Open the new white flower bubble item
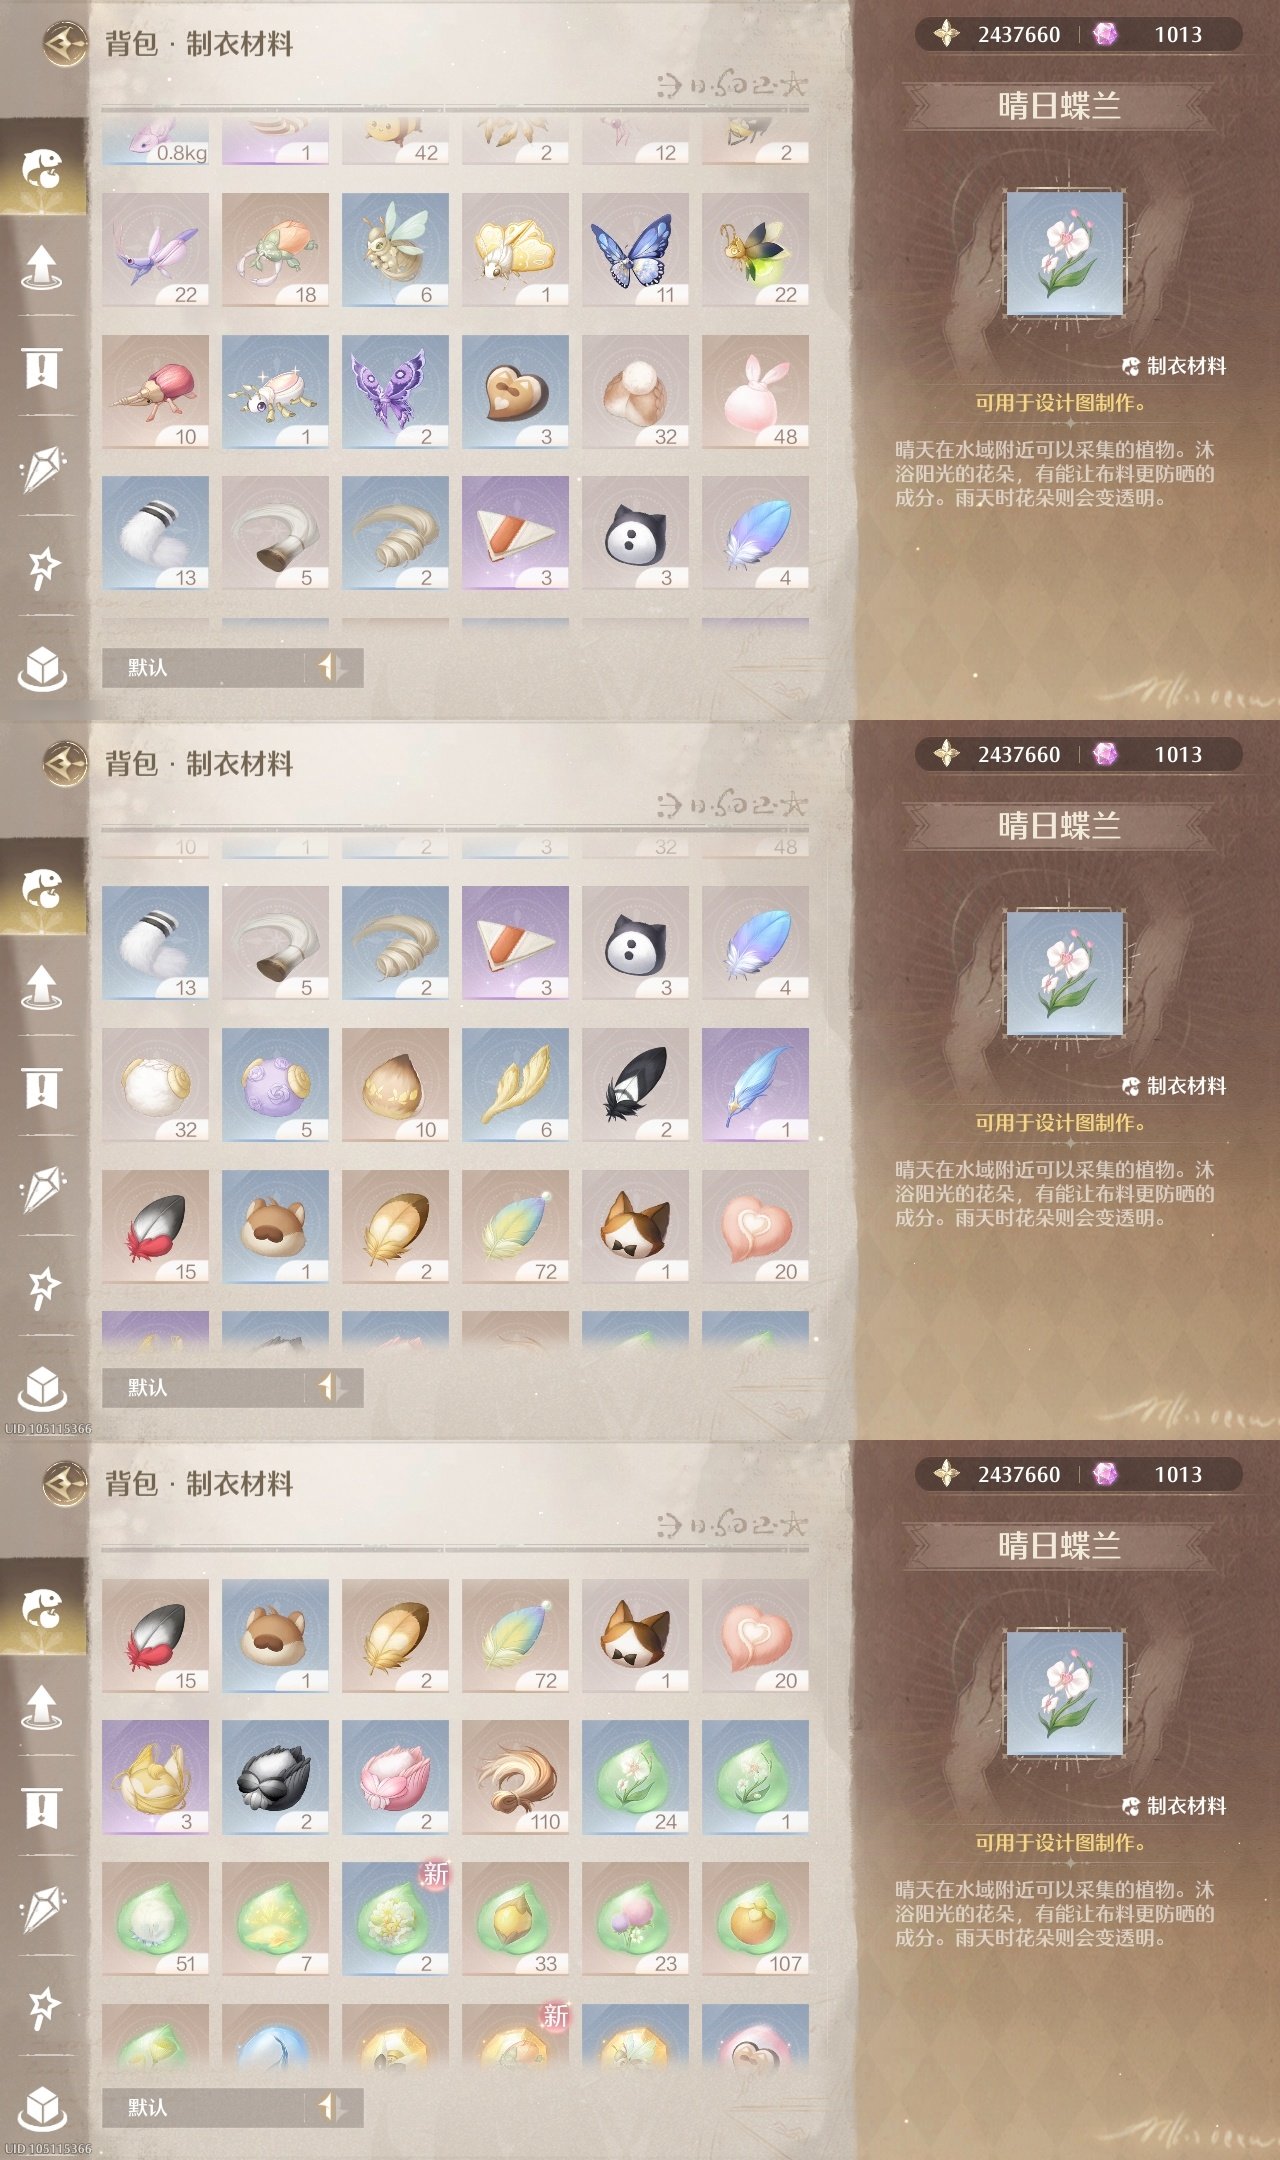The image size is (1280, 2160). (395, 1919)
